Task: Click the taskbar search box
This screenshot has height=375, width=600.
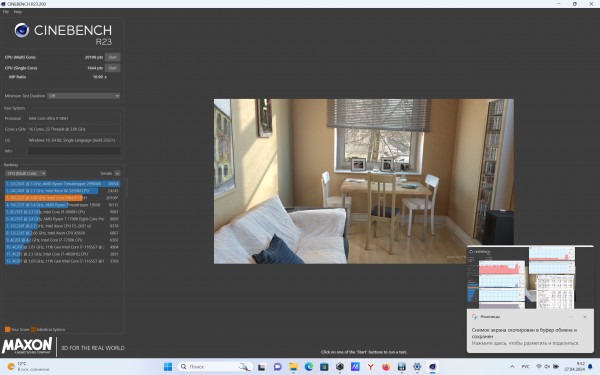Action: coord(215,367)
